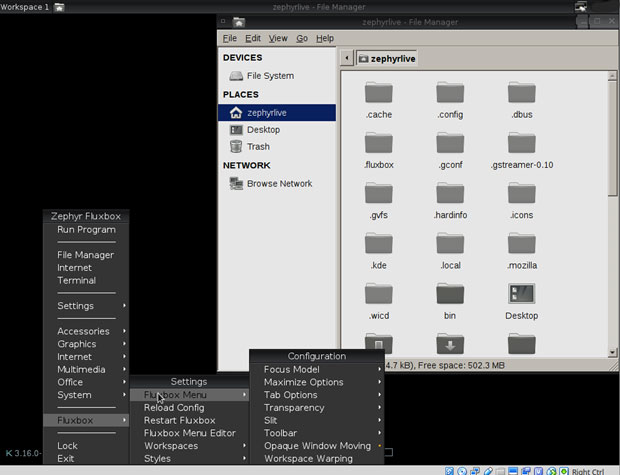Screen dimensions: 620x475
Task: Toggle Opaque Window Moving option
Action: (316, 446)
